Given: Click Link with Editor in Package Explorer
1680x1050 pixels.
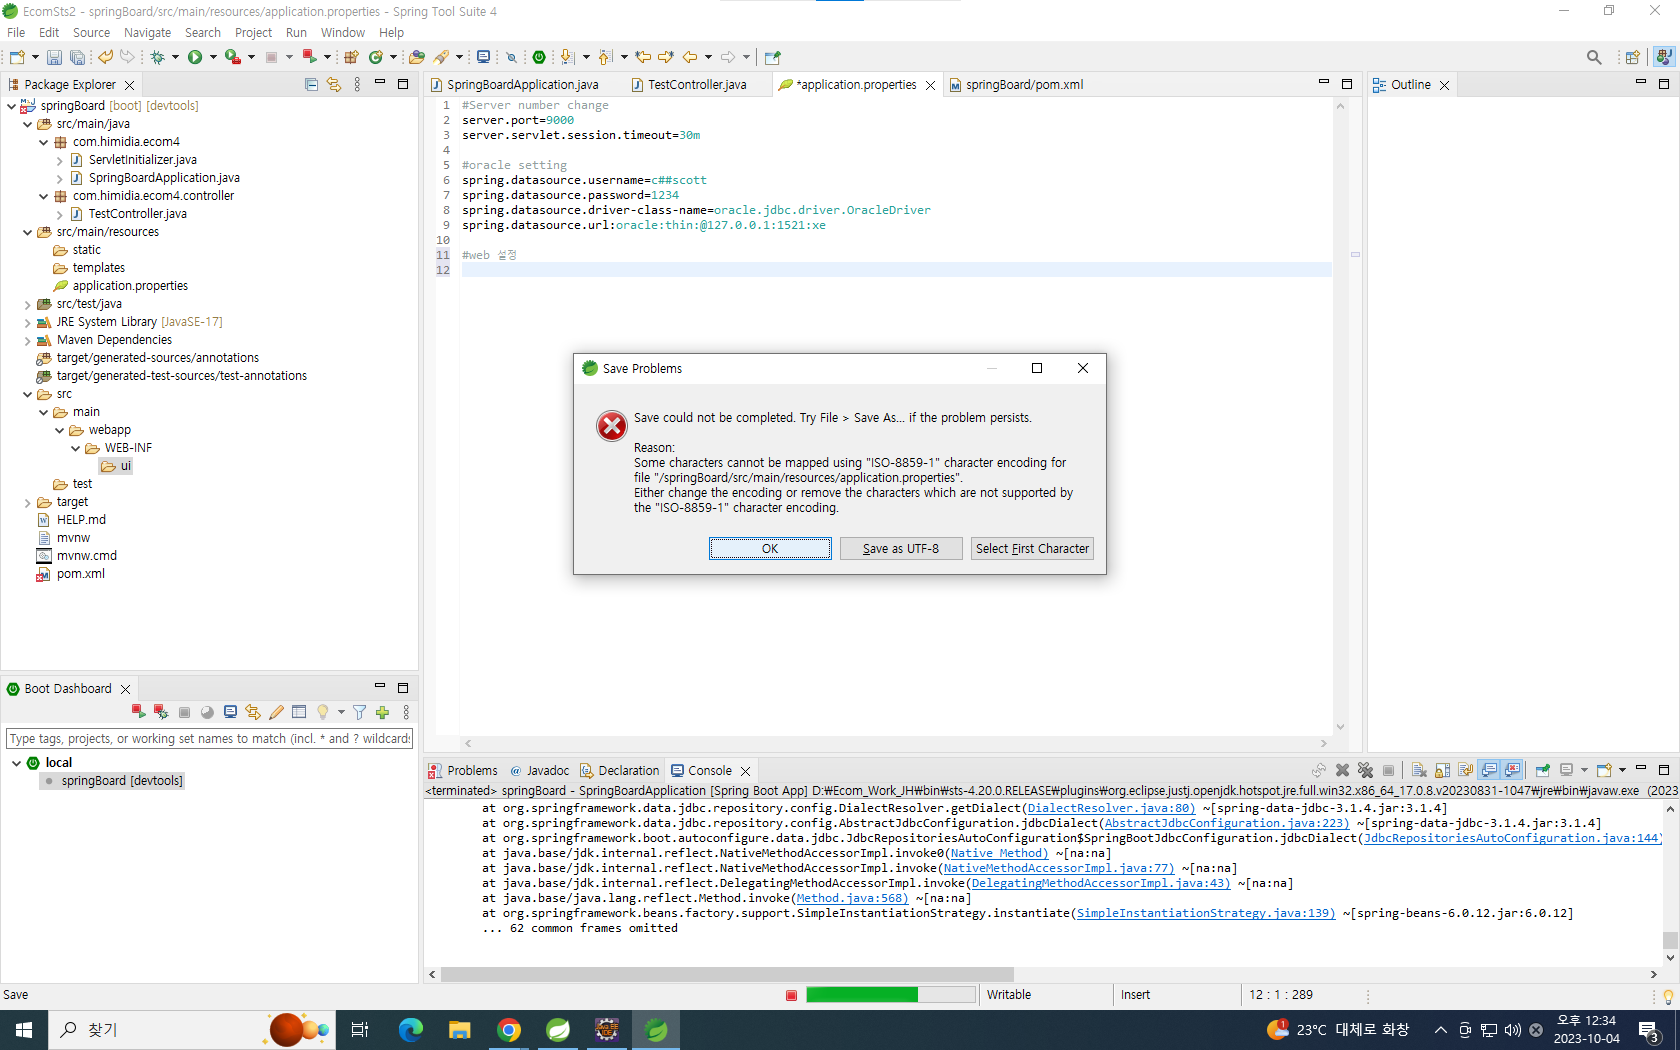Looking at the screenshot, I should coord(334,85).
